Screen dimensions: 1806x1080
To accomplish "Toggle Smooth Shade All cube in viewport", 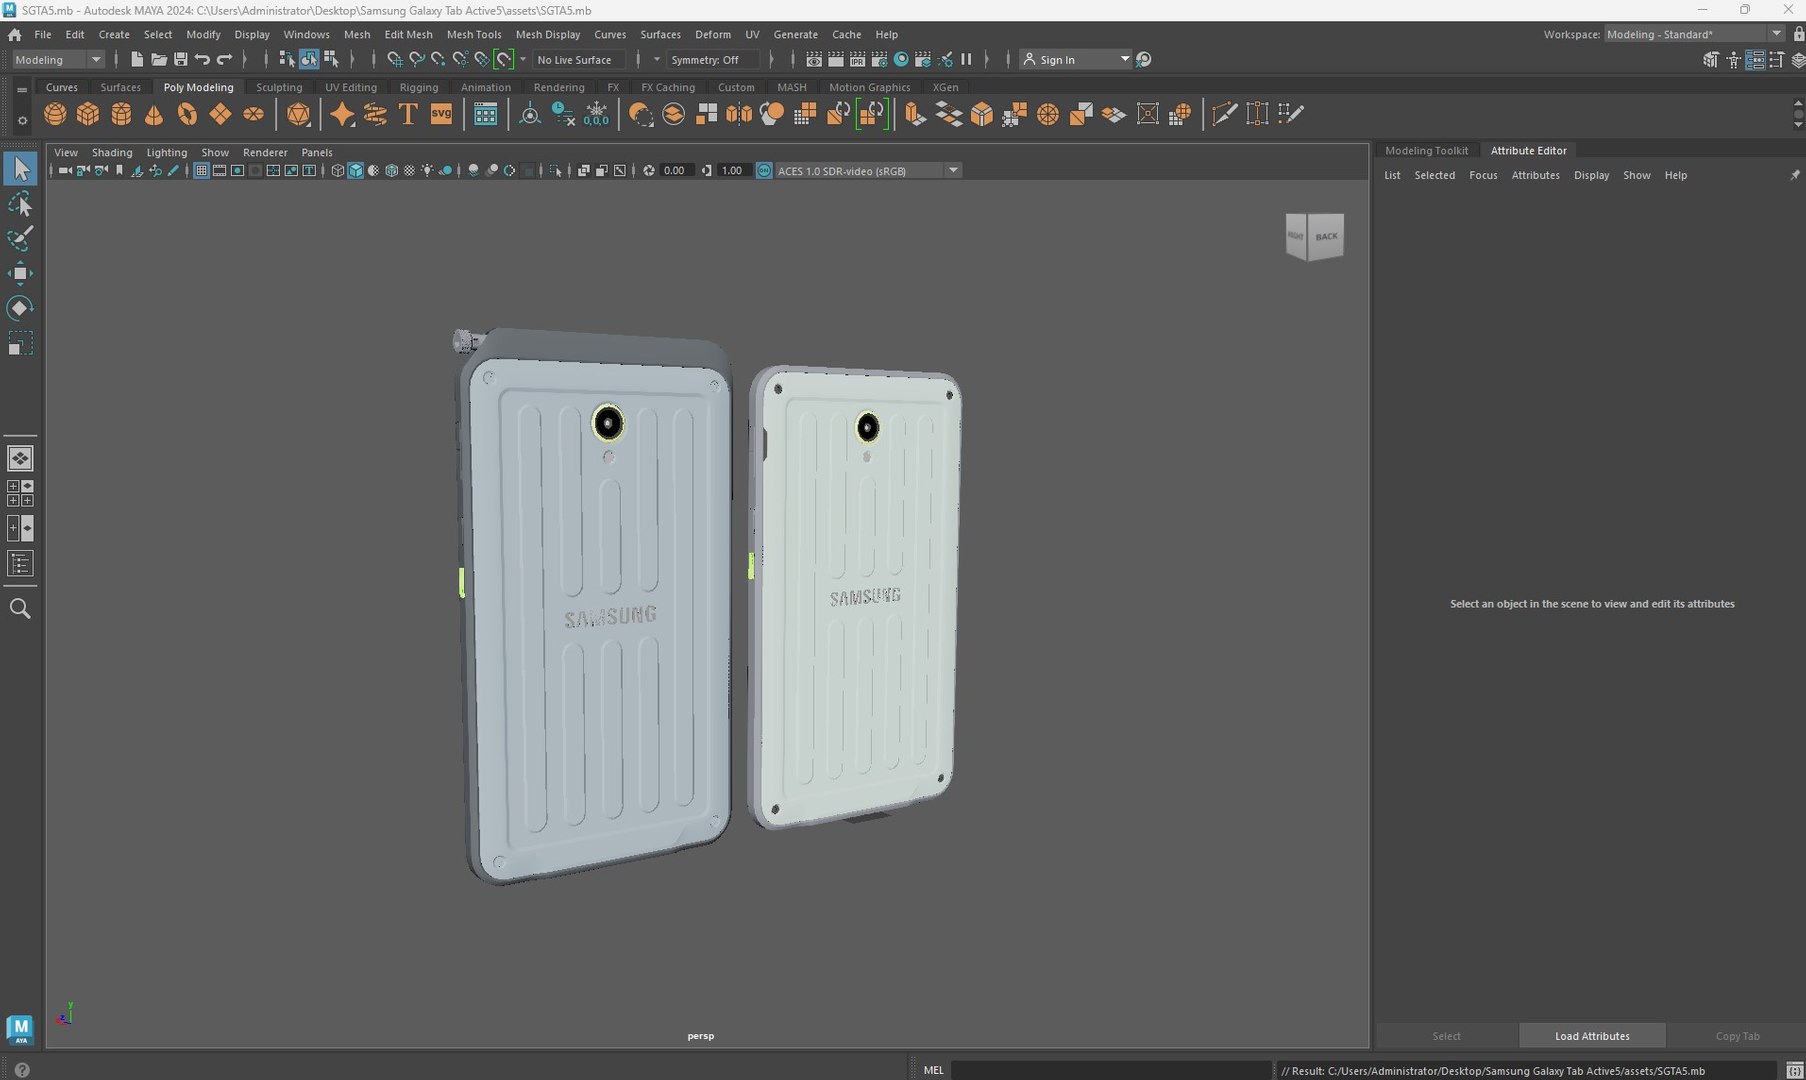I will point(355,170).
